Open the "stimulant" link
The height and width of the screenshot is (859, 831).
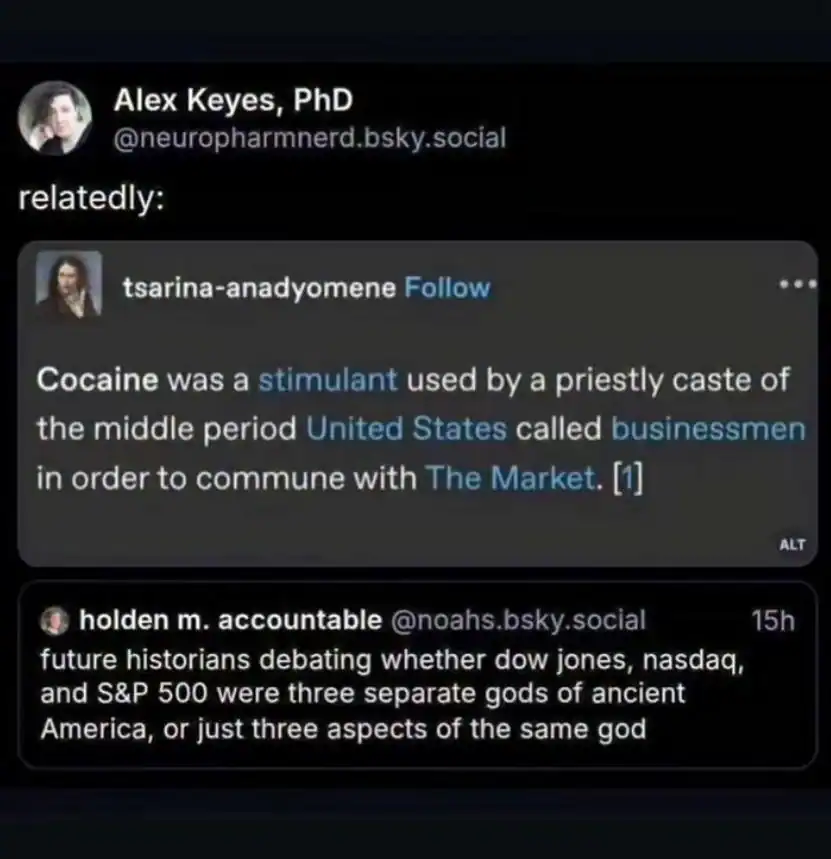point(328,381)
